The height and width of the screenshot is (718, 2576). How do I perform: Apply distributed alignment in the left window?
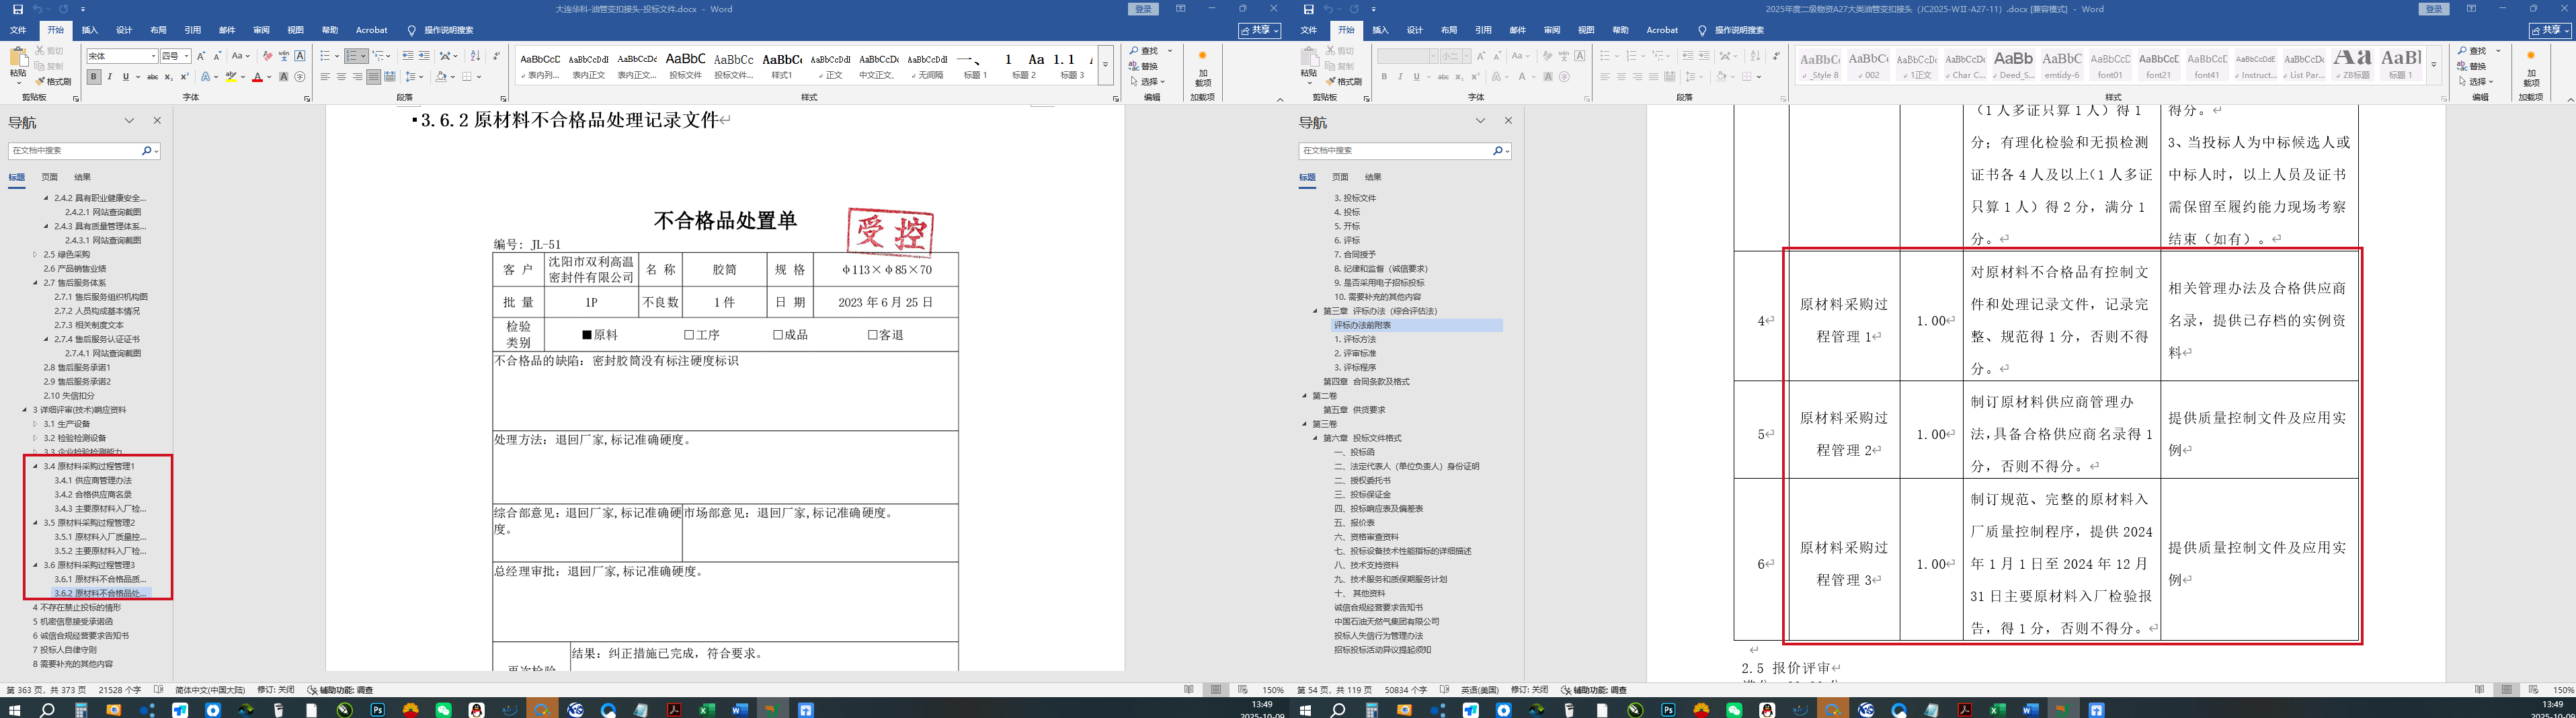point(389,77)
